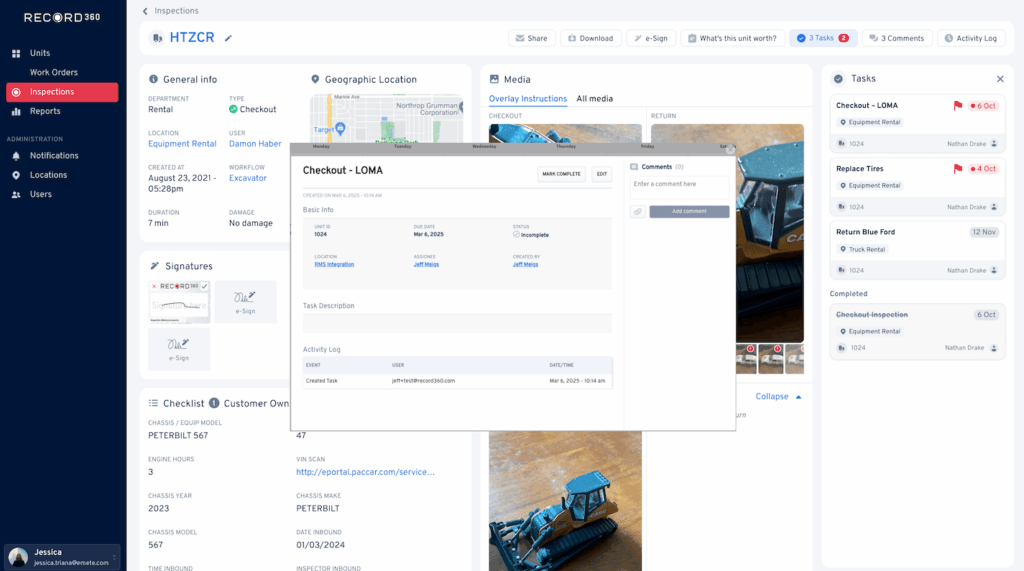Click the attachment paperclip icon
The height and width of the screenshot is (571, 1024).
tap(637, 212)
